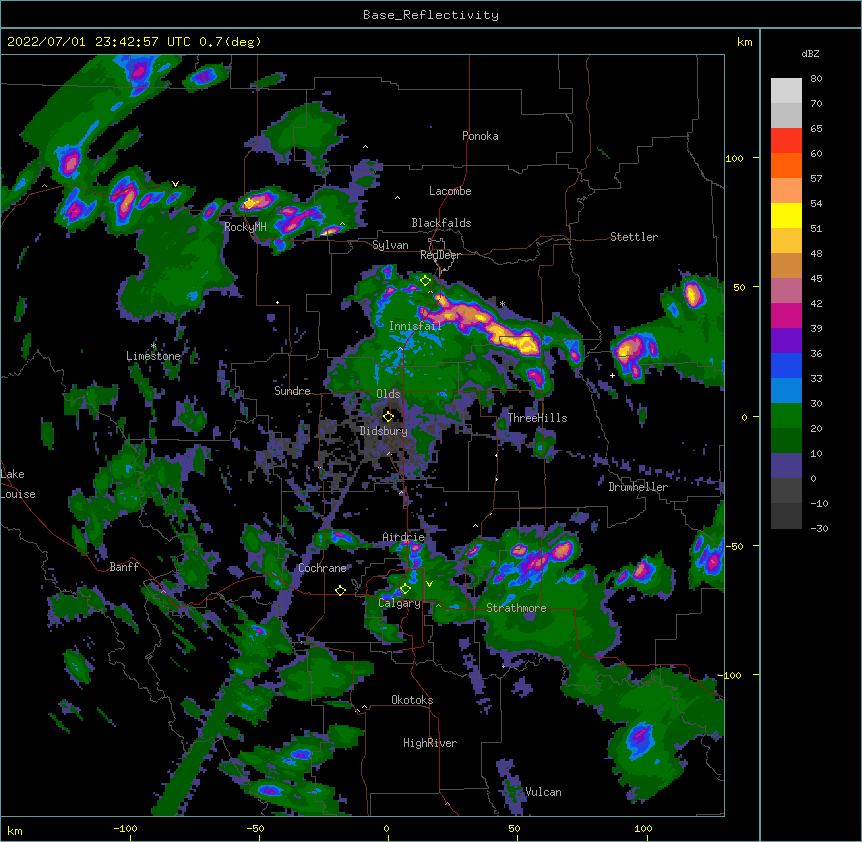Viewport: 862px width, 842px height.
Task: Click the yellow V marker northwest of RockyMH
Action: 175,184
